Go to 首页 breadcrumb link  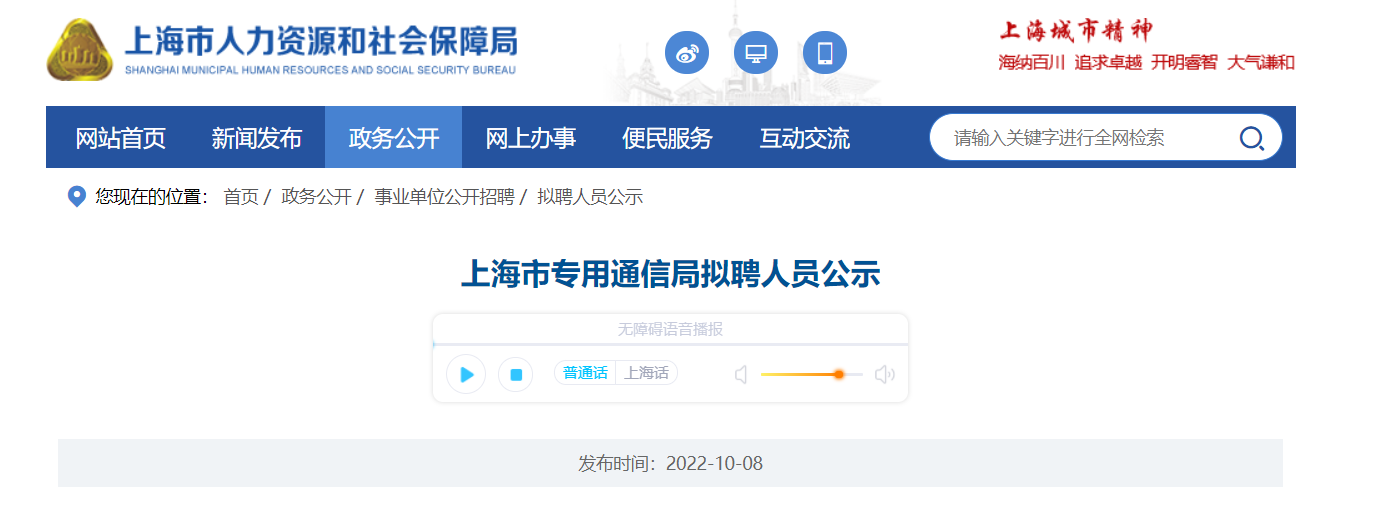pyautogui.click(x=241, y=197)
